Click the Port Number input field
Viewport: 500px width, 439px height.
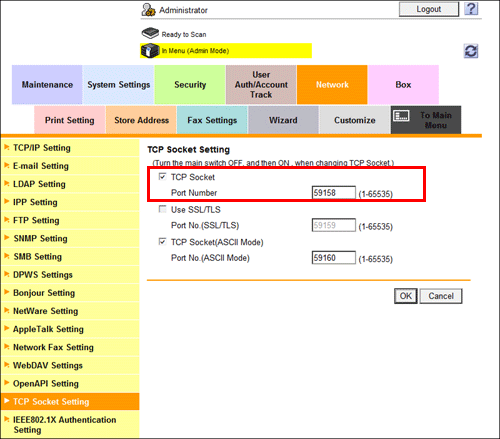[334, 193]
